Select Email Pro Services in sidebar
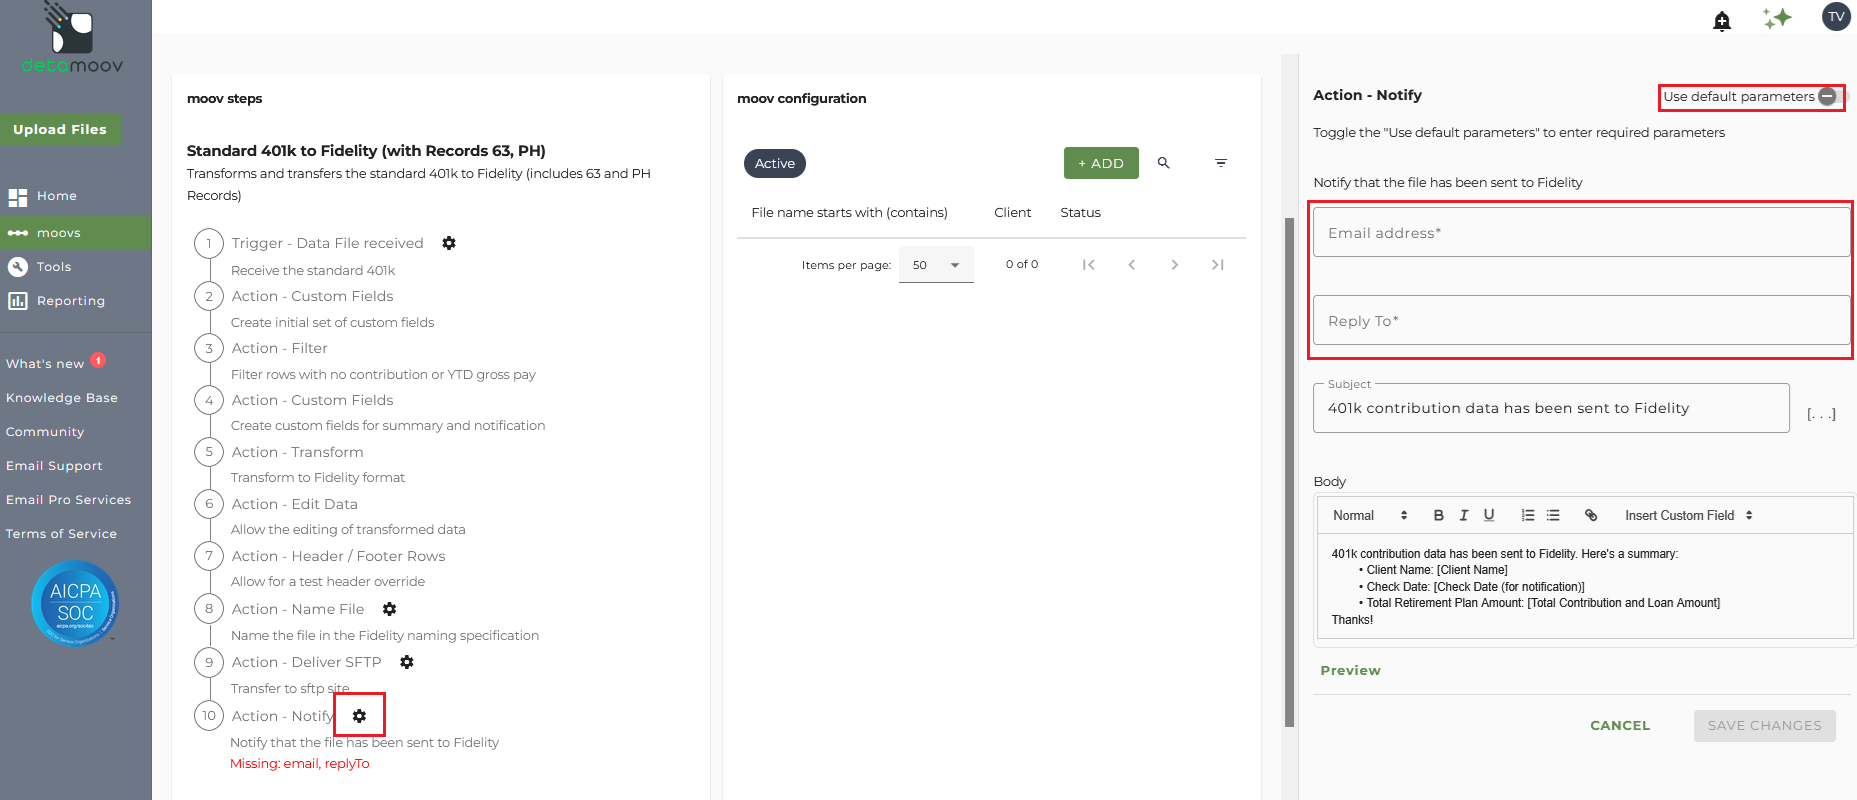Screen dimensions: 1857x800 click(x=69, y=500)
